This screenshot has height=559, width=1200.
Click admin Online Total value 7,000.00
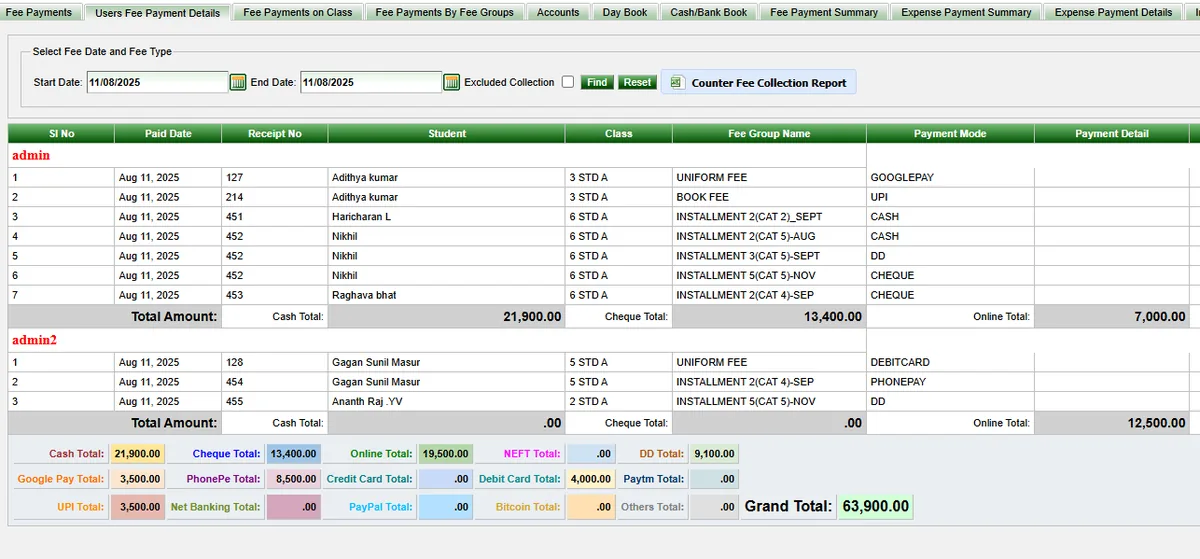coord(1112,316)
